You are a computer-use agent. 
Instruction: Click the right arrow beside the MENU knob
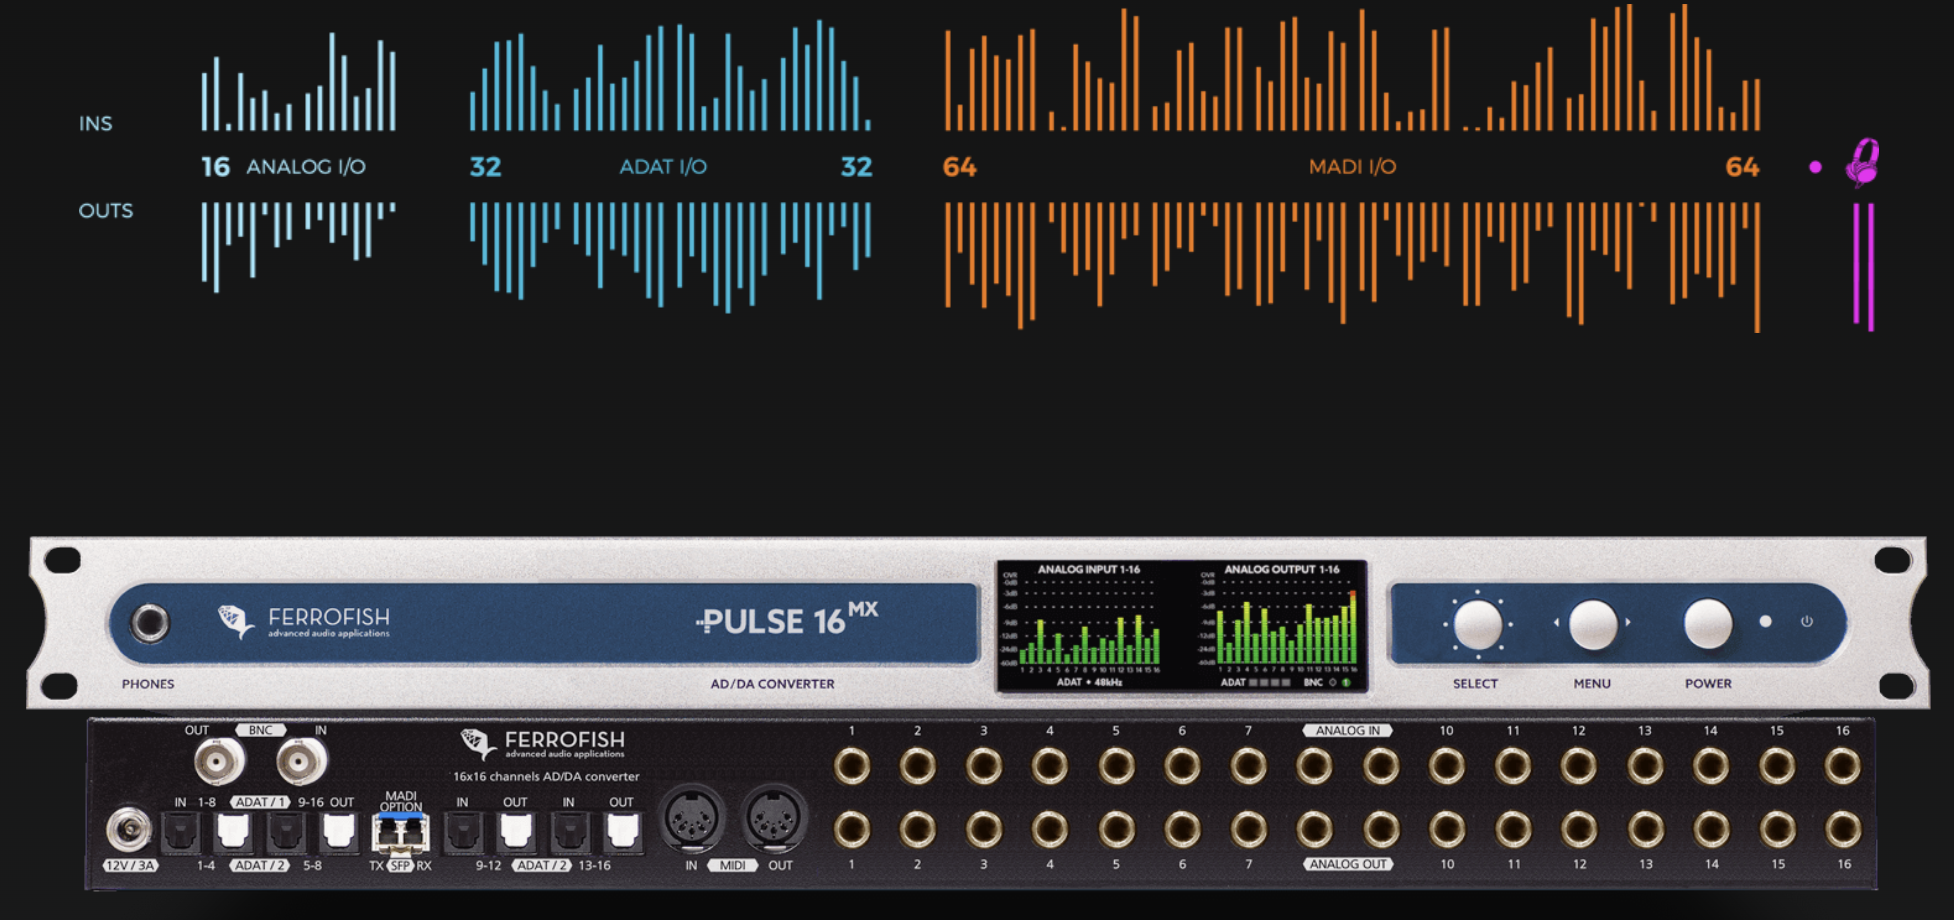click(1629, 622)
